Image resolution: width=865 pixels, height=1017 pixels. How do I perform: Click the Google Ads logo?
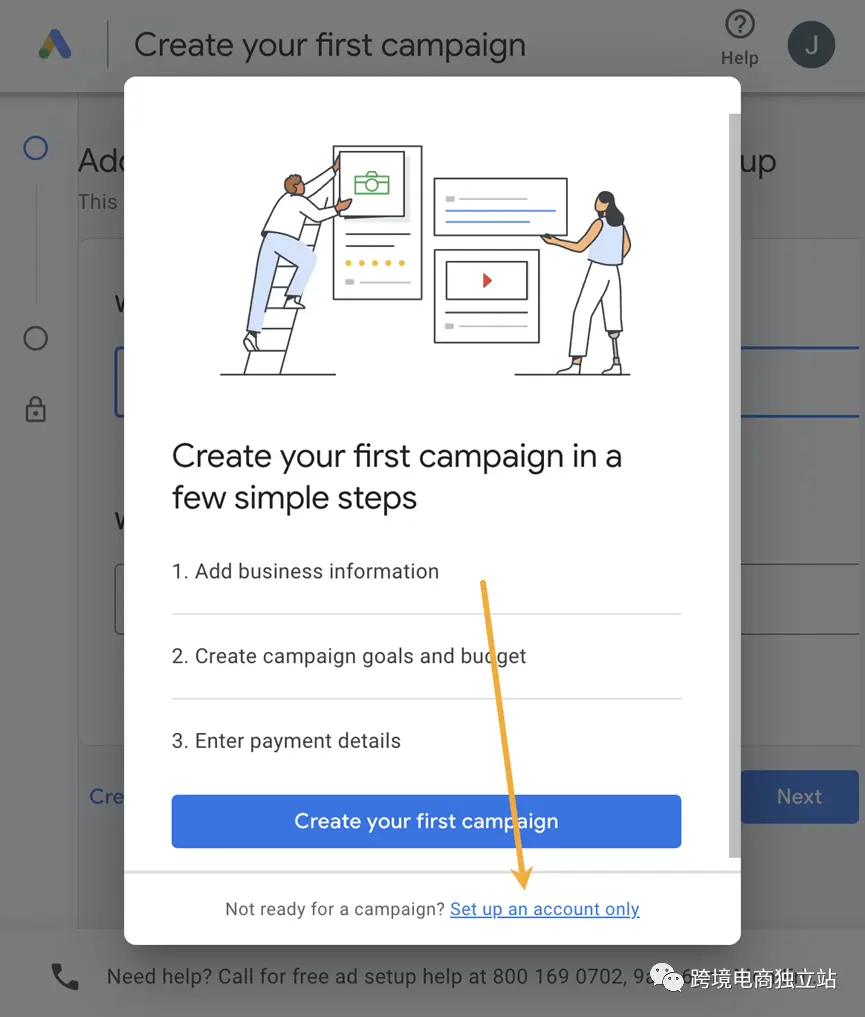(55, 44)
